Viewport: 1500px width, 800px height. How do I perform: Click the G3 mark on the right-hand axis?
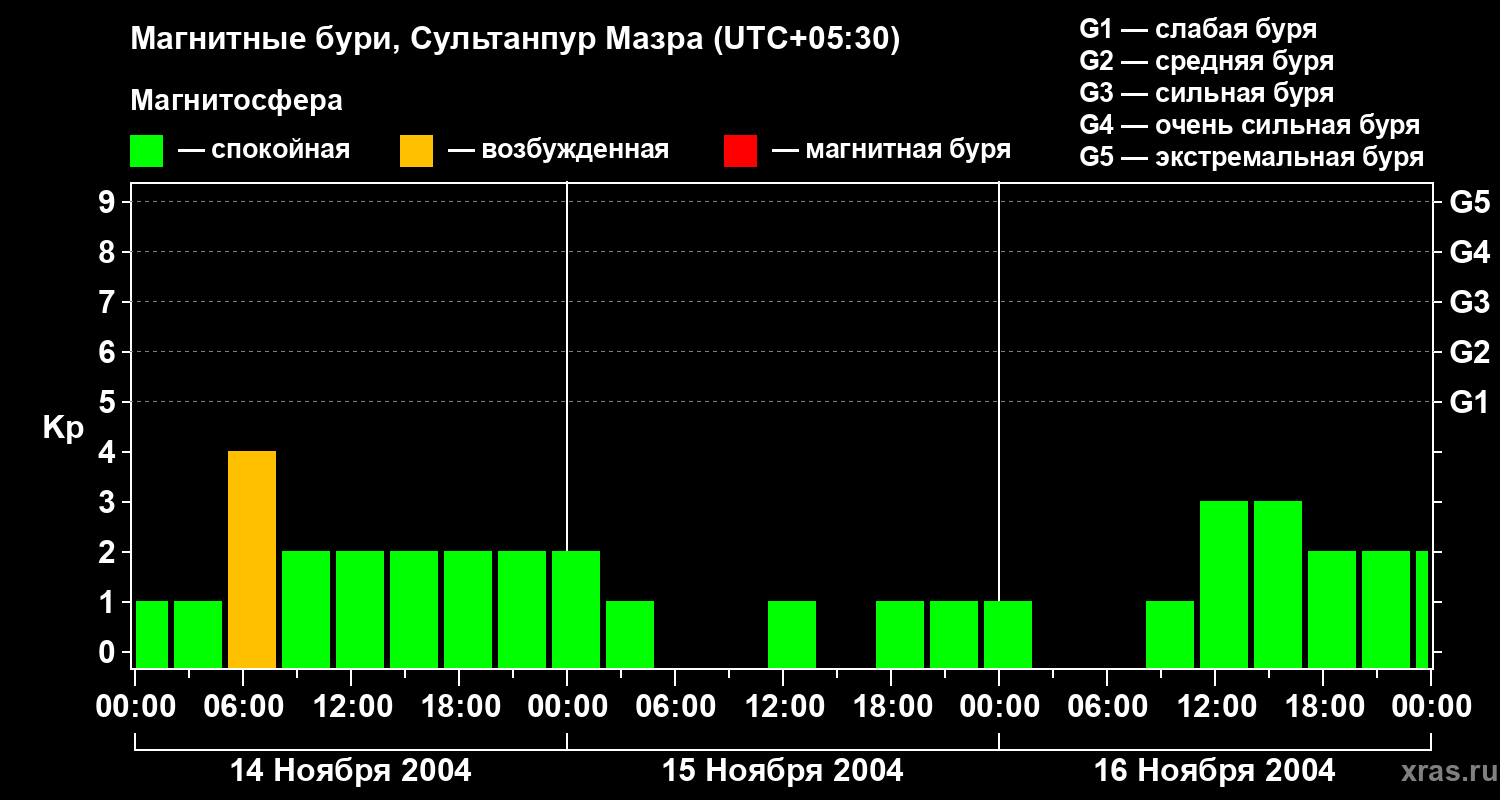coord(1470,303)
